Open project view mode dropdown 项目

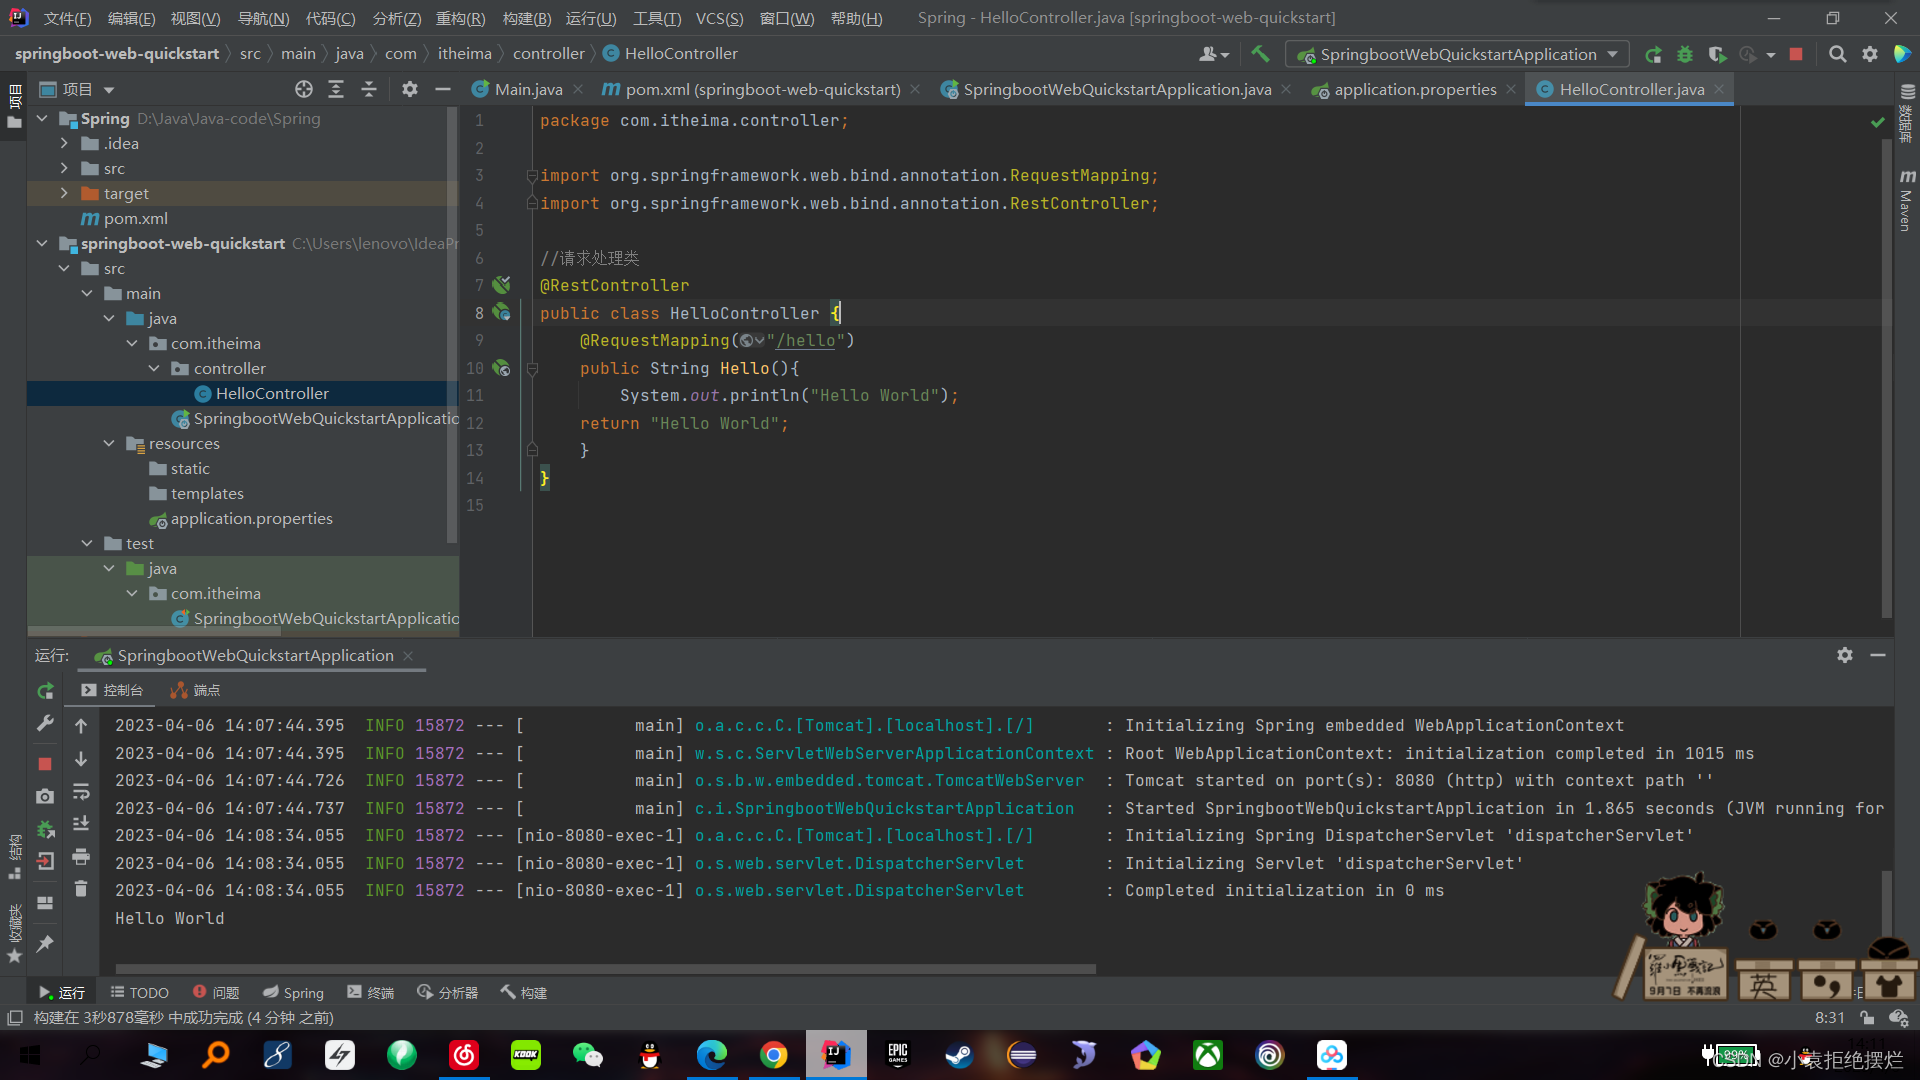(77, 89)
